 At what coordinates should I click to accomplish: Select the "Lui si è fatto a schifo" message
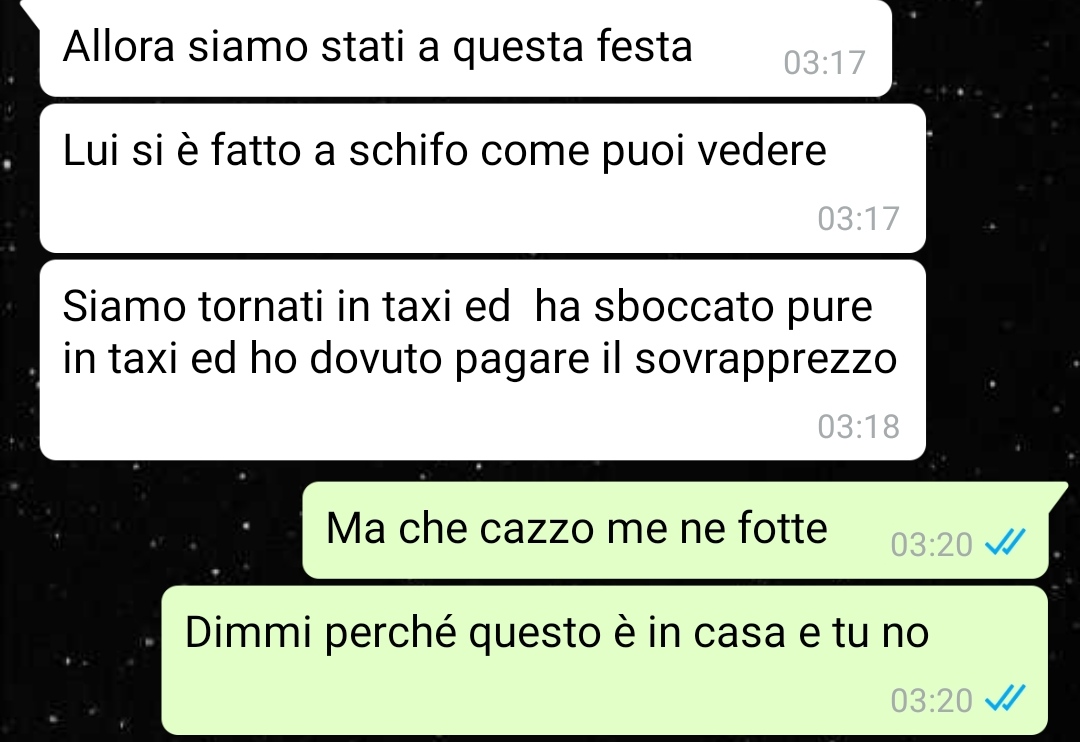click(482, 178)
